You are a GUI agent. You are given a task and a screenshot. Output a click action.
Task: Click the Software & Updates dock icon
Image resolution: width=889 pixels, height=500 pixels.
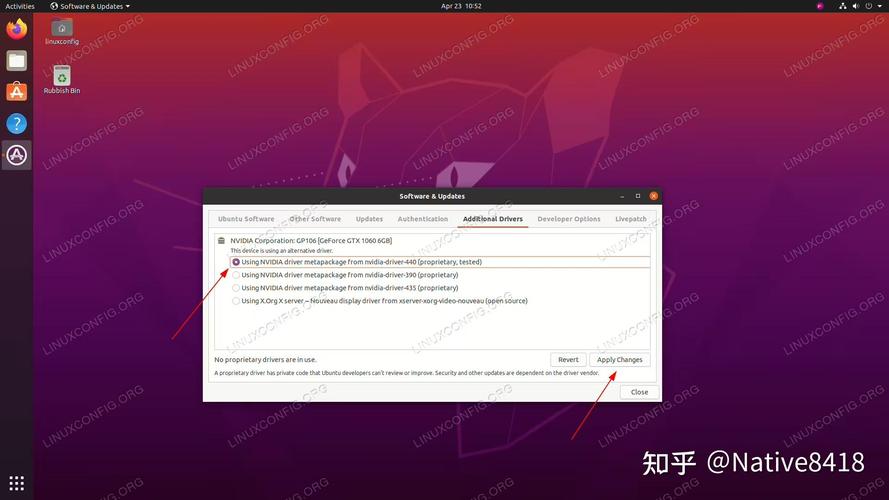coord(16,155)
